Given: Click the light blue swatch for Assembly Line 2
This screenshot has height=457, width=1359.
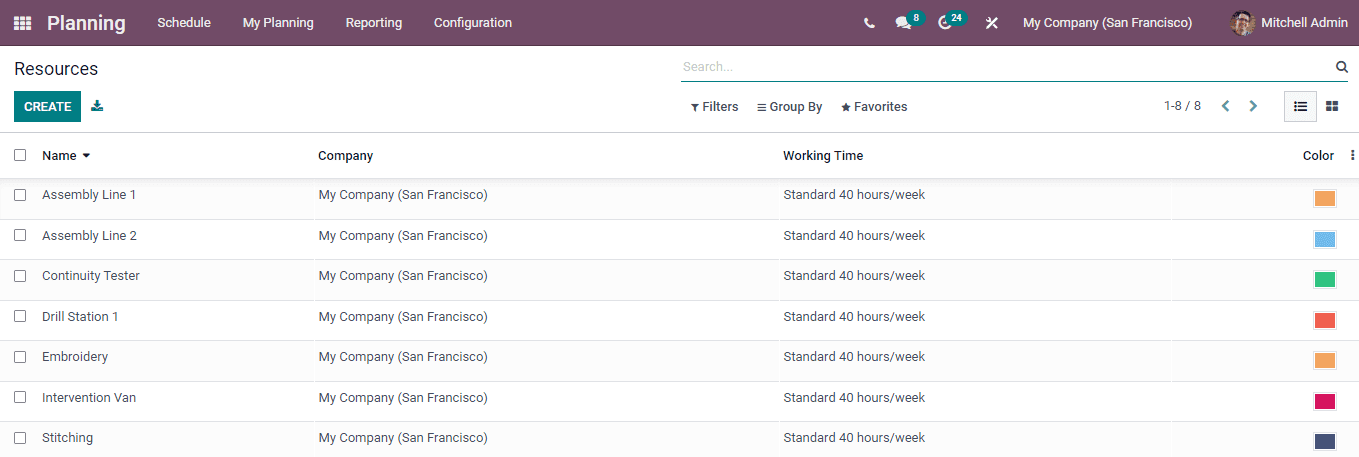Looking at the screenshot, I should click(x=1325, y=239).
